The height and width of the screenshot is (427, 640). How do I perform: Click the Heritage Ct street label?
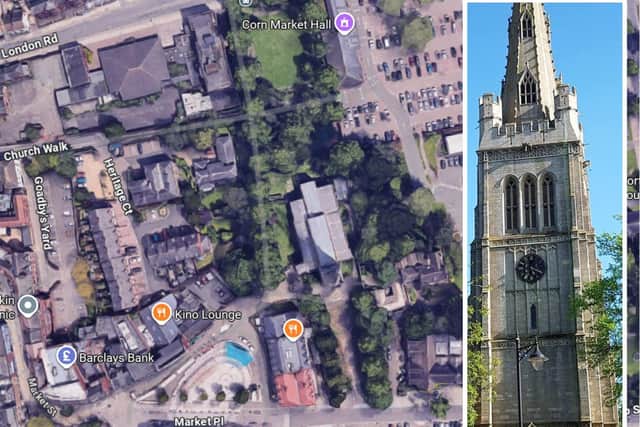click(118, 187)
